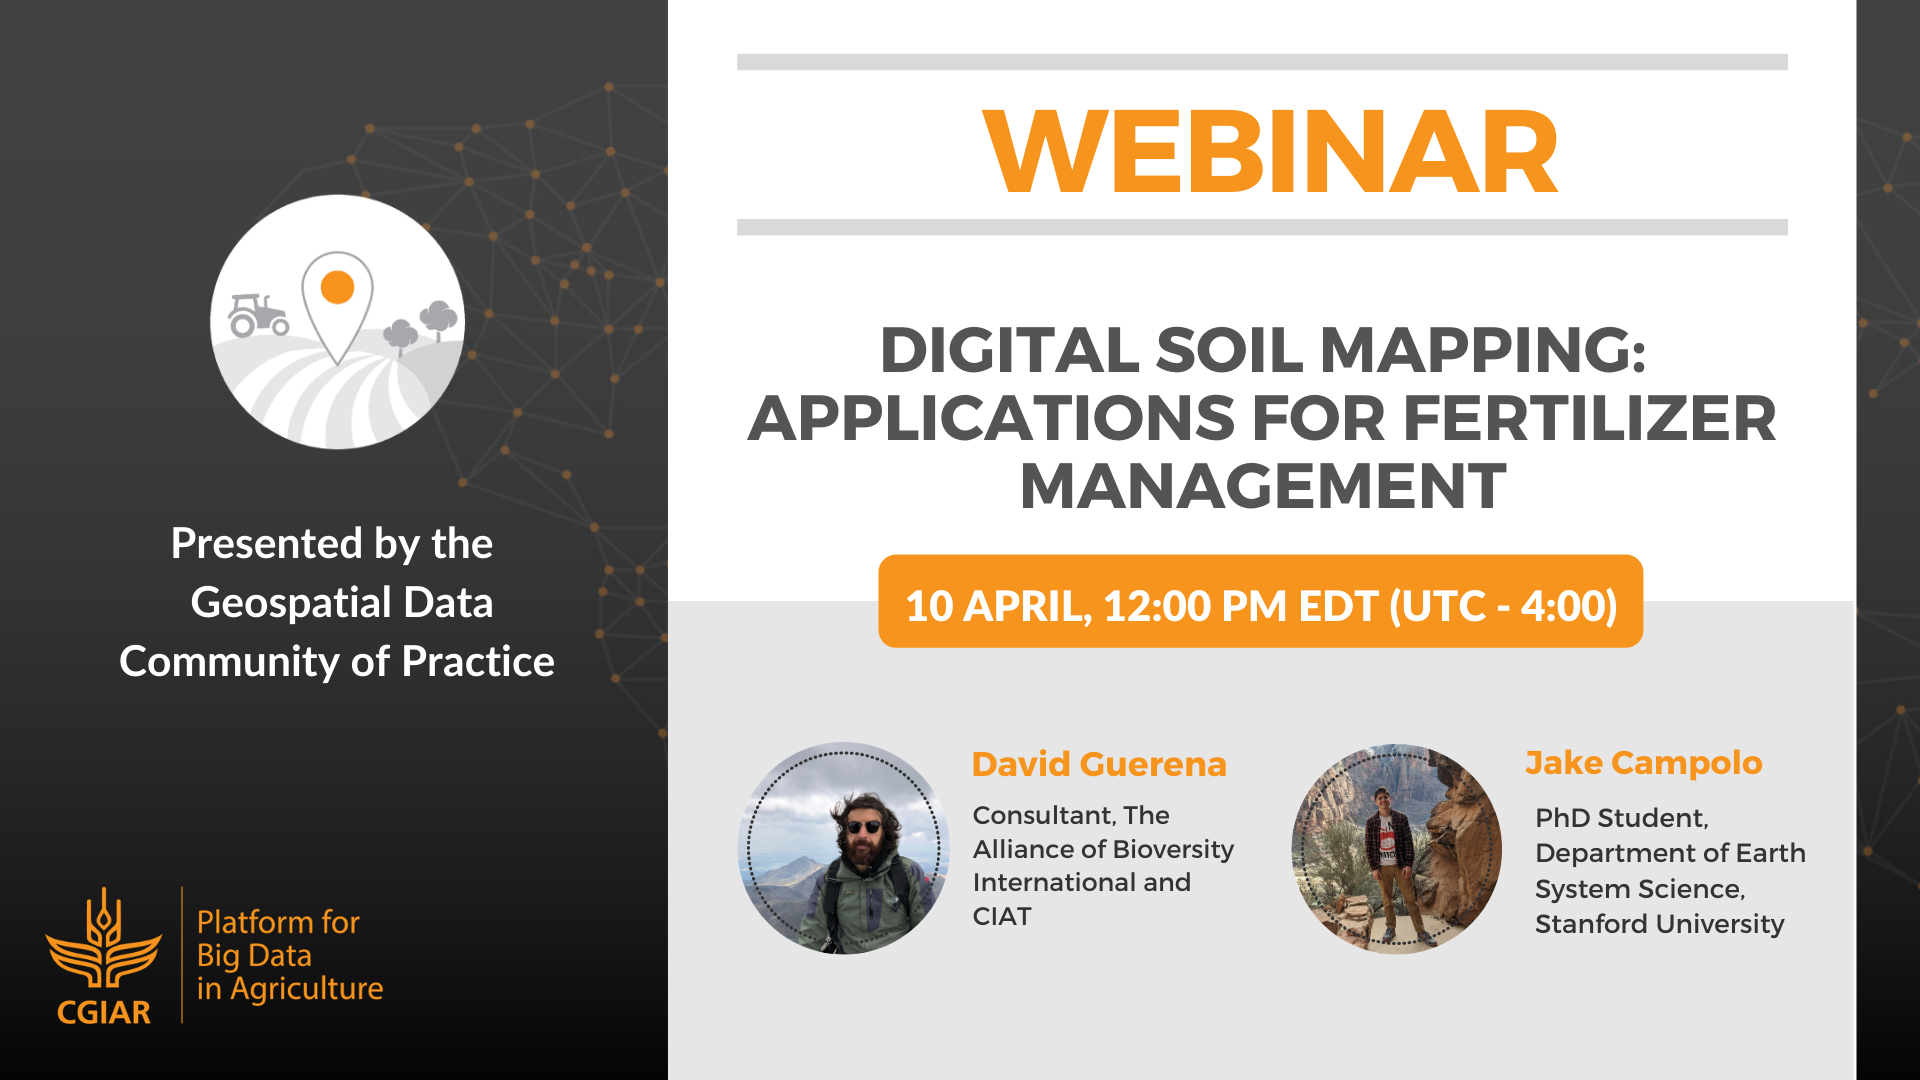Expand David Guerena's speaker details
1920x1080 pixels.
(x=1104, y=864)
